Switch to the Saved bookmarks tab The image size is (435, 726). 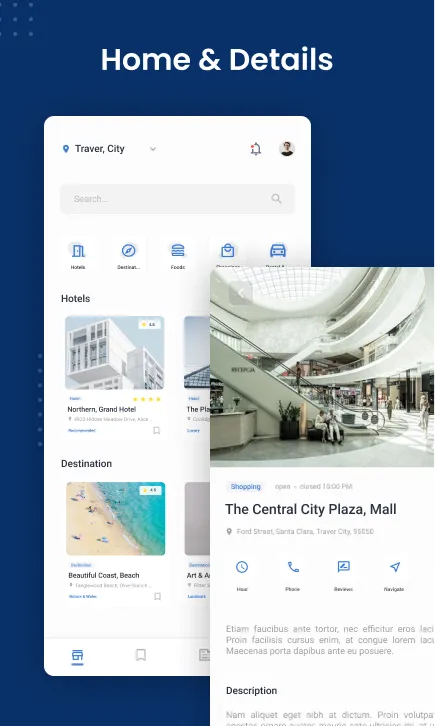click(141, 655)
